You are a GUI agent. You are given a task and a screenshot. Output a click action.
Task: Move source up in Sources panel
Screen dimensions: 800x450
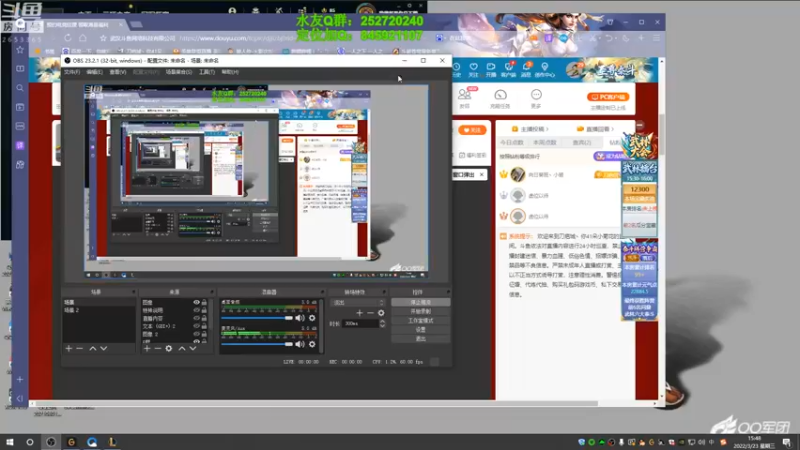pyautogui.click(x=182, y=348)
